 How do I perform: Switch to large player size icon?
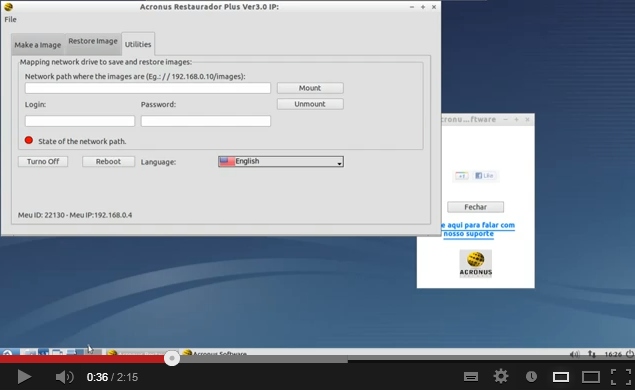(x=591, y=377)
